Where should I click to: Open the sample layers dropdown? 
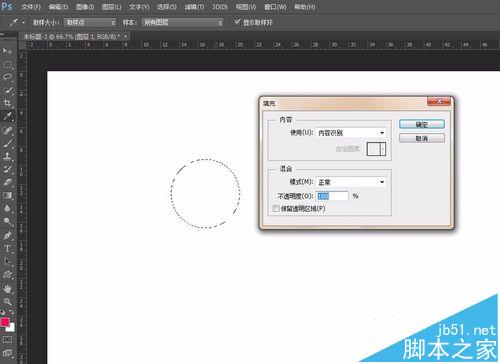[x=182, y=23]
